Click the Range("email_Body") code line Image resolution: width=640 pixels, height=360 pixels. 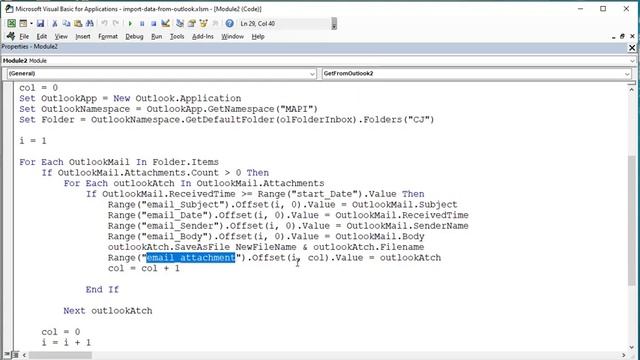tap(266, 236)
